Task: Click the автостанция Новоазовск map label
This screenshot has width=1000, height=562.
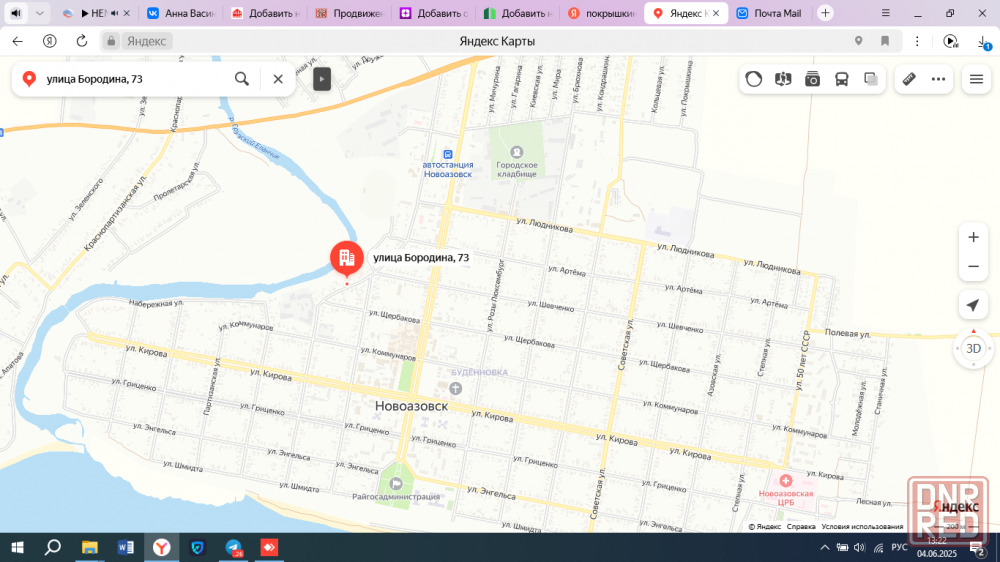Action: coord(448,169)
